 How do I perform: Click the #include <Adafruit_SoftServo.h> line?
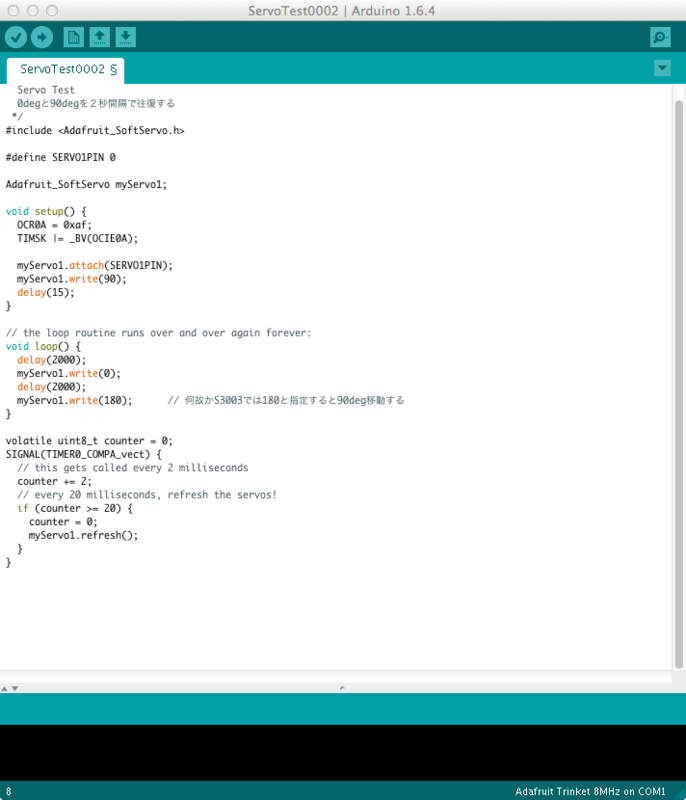point(95,131)
